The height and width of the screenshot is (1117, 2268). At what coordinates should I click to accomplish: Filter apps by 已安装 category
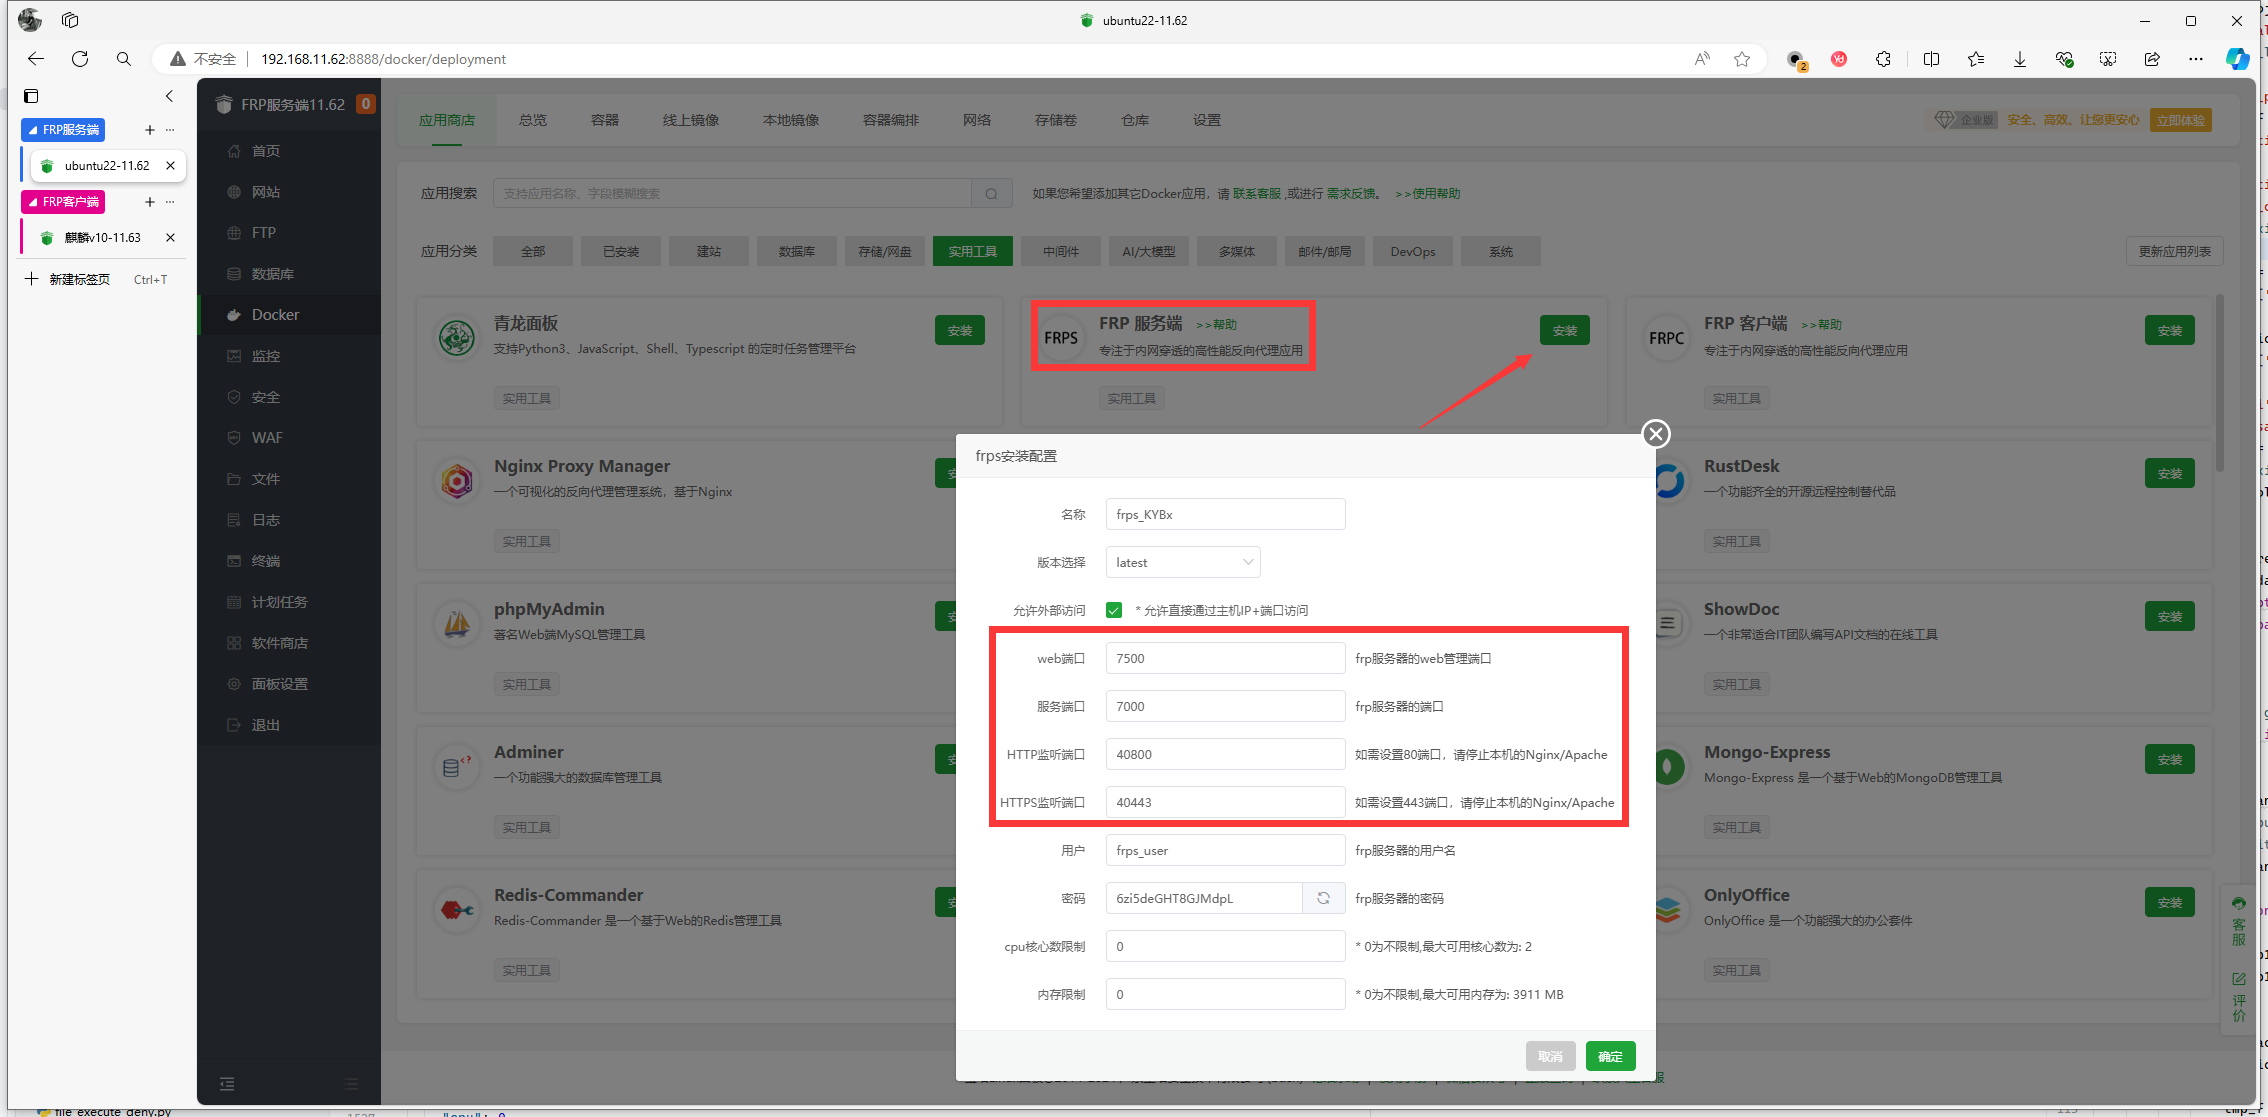[x=621, y=251]
